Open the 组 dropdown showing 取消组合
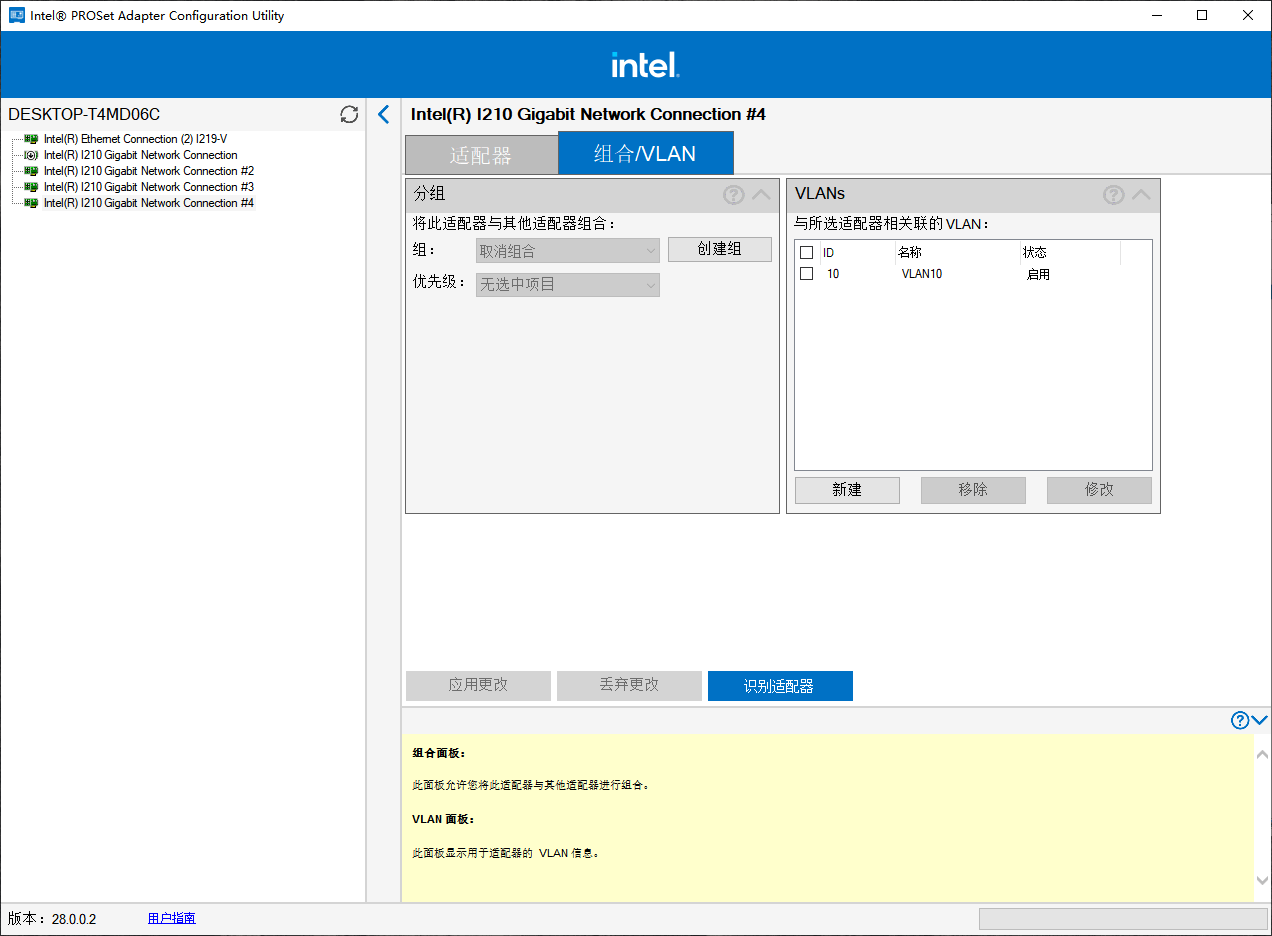 click(568, 251)
